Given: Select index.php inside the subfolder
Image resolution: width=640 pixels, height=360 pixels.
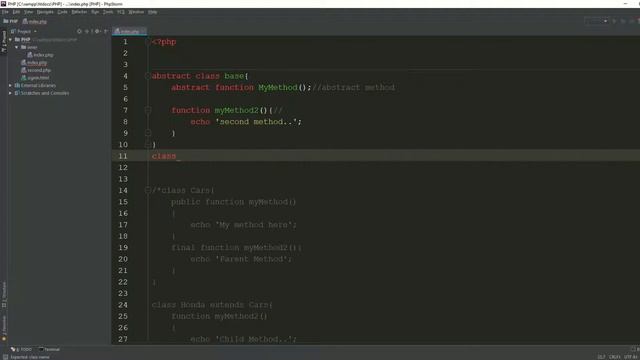Looking at the screenshot, I should tap(40, 55).
